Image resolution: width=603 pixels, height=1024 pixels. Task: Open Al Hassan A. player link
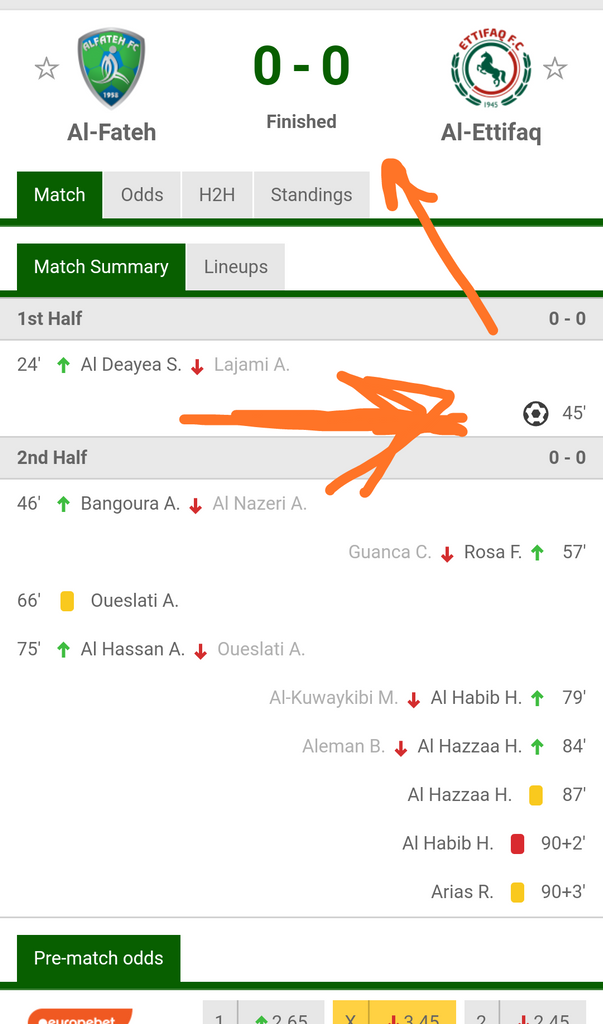(x=133, y=650)
